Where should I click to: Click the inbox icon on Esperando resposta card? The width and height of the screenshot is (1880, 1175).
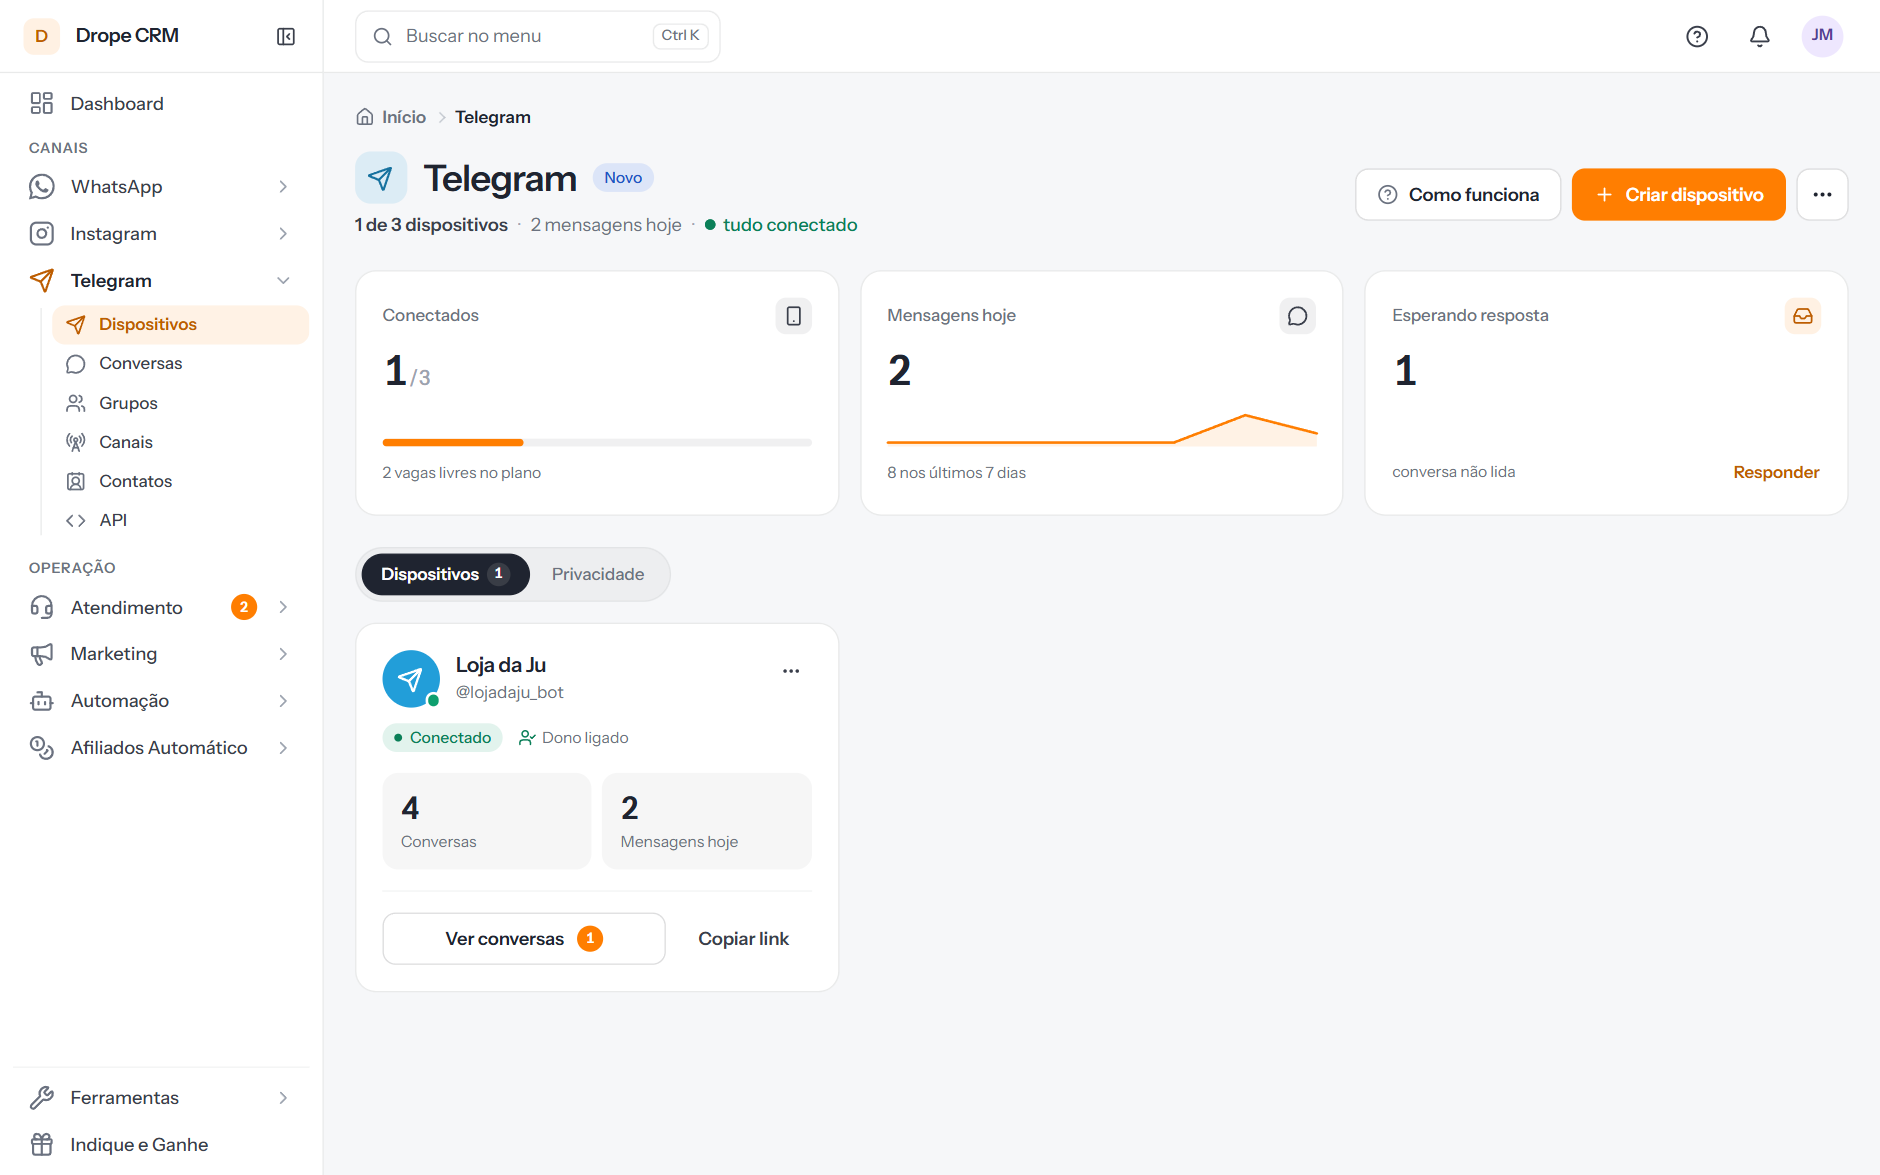point(1803,316)
